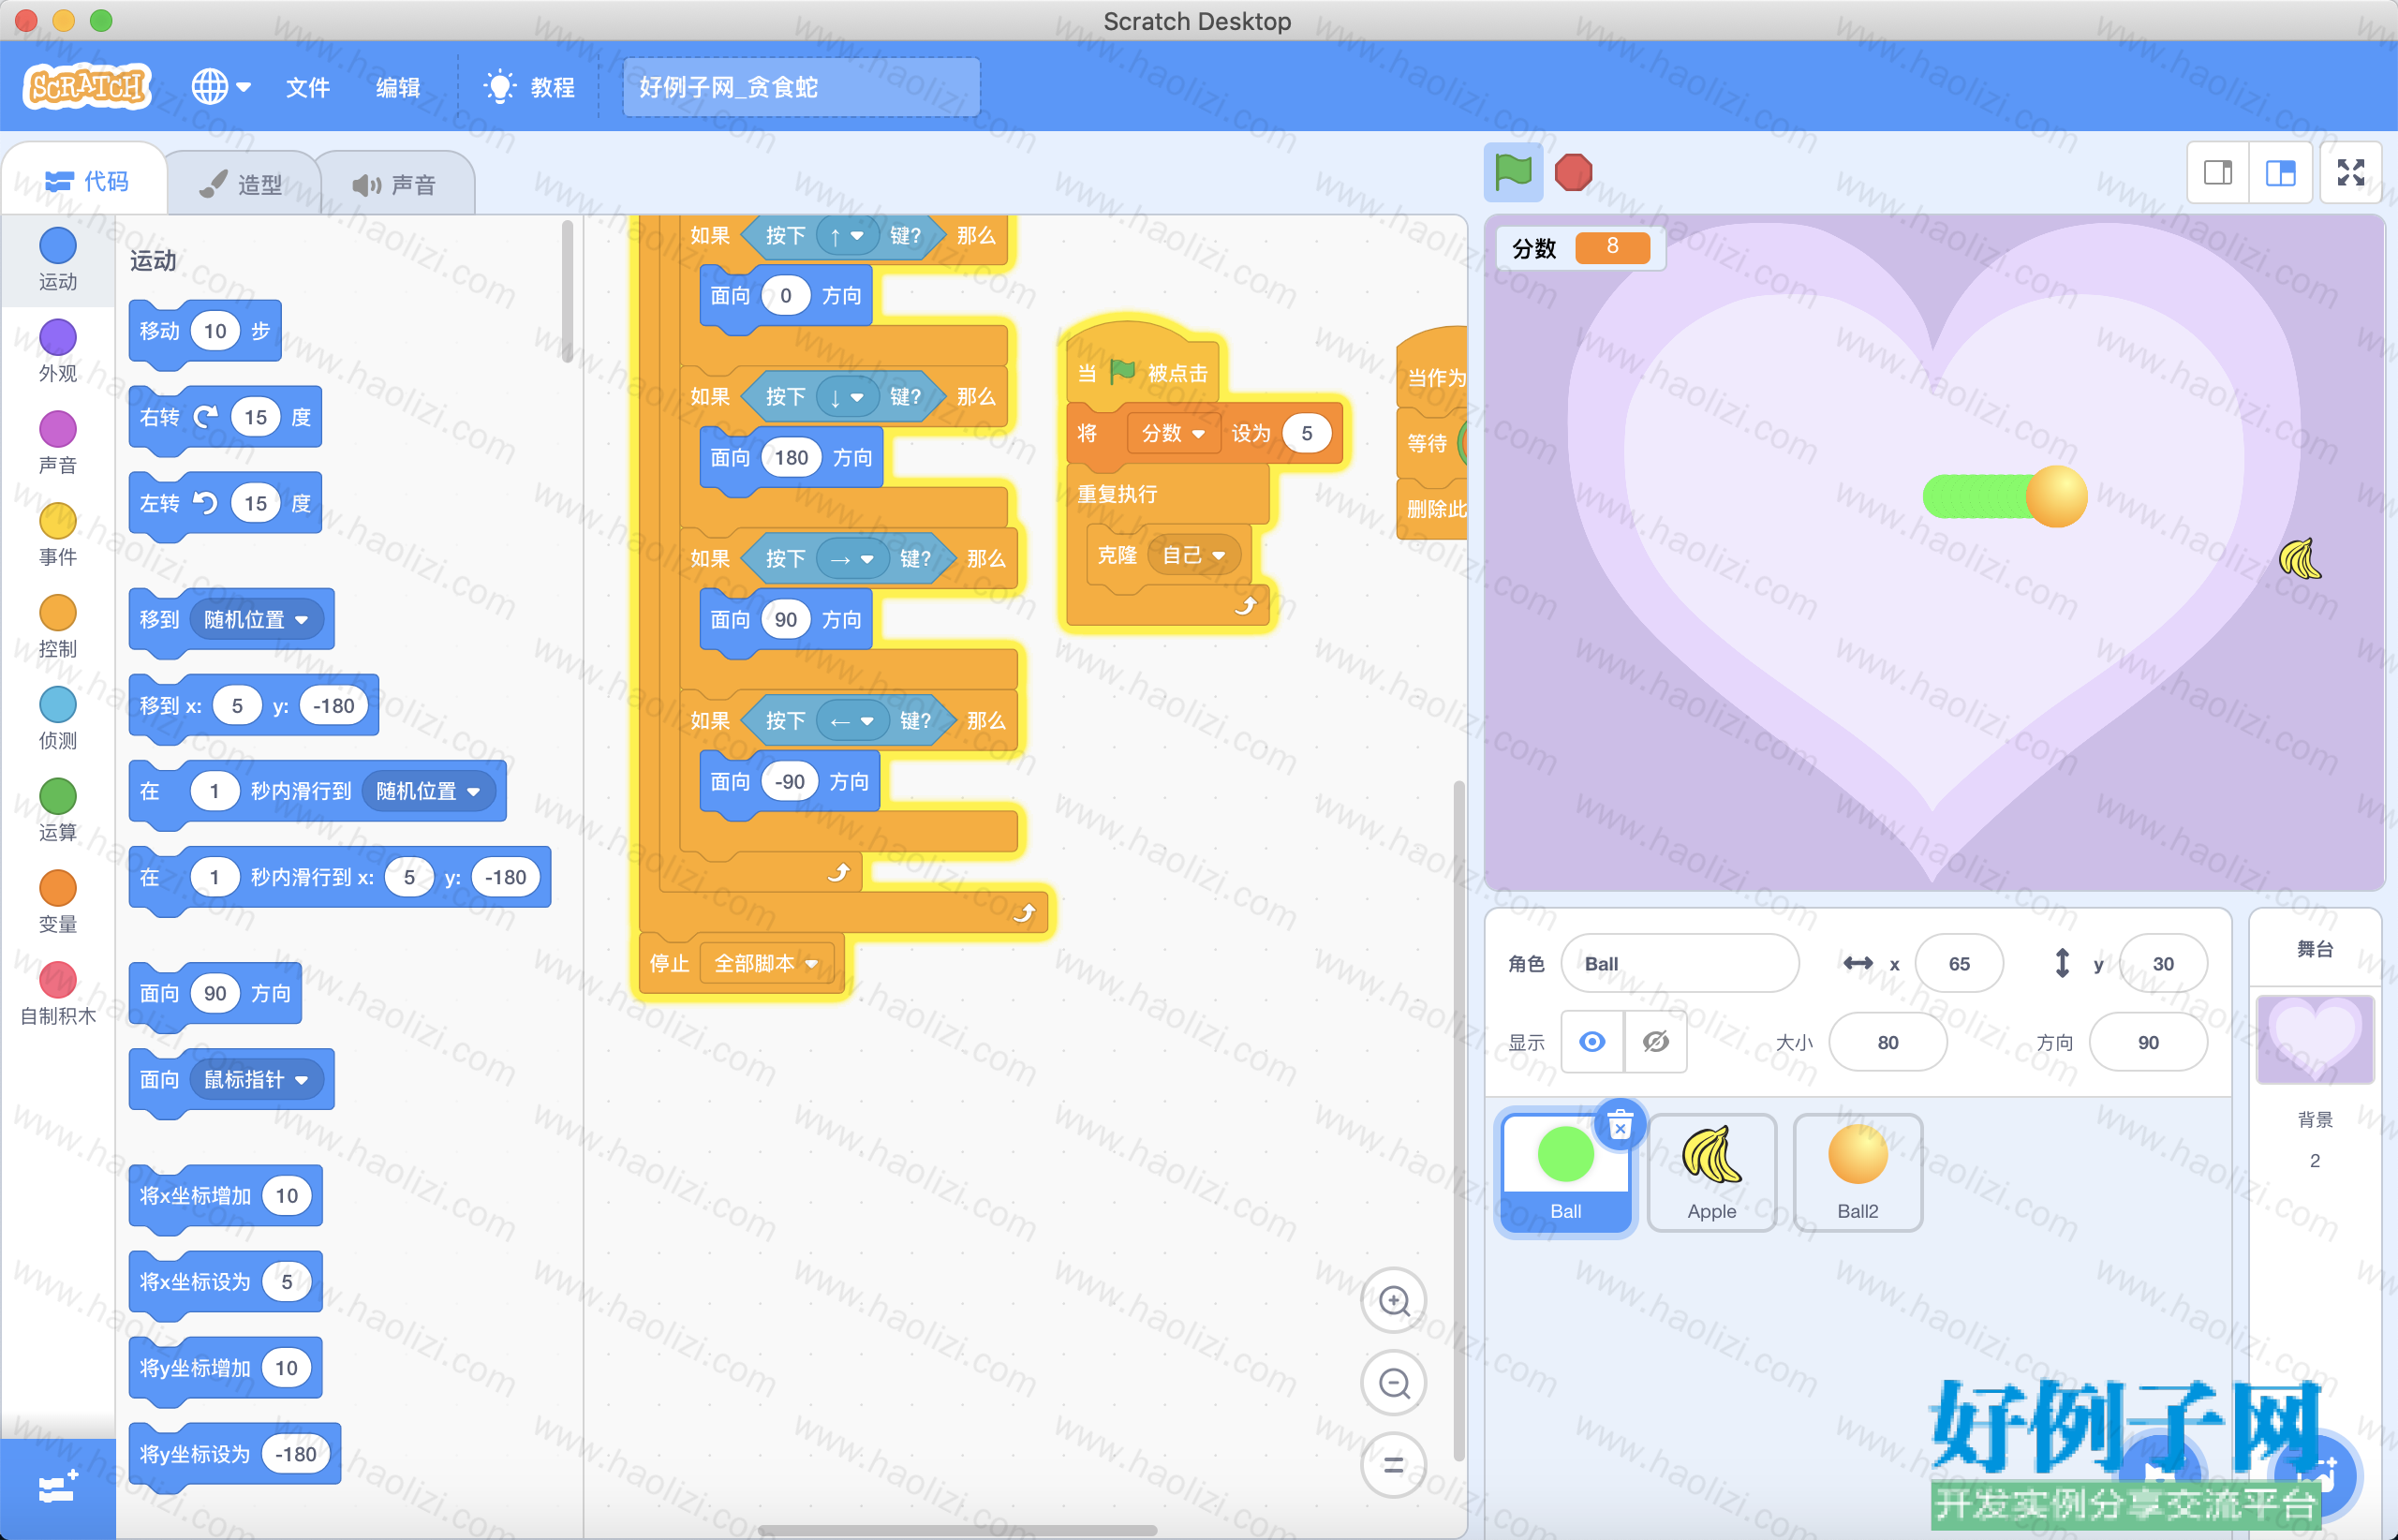The width and height of the screenshot is (2398, 1540).
Task: Select the 变量 variables category
Action: tap(58, 903)
